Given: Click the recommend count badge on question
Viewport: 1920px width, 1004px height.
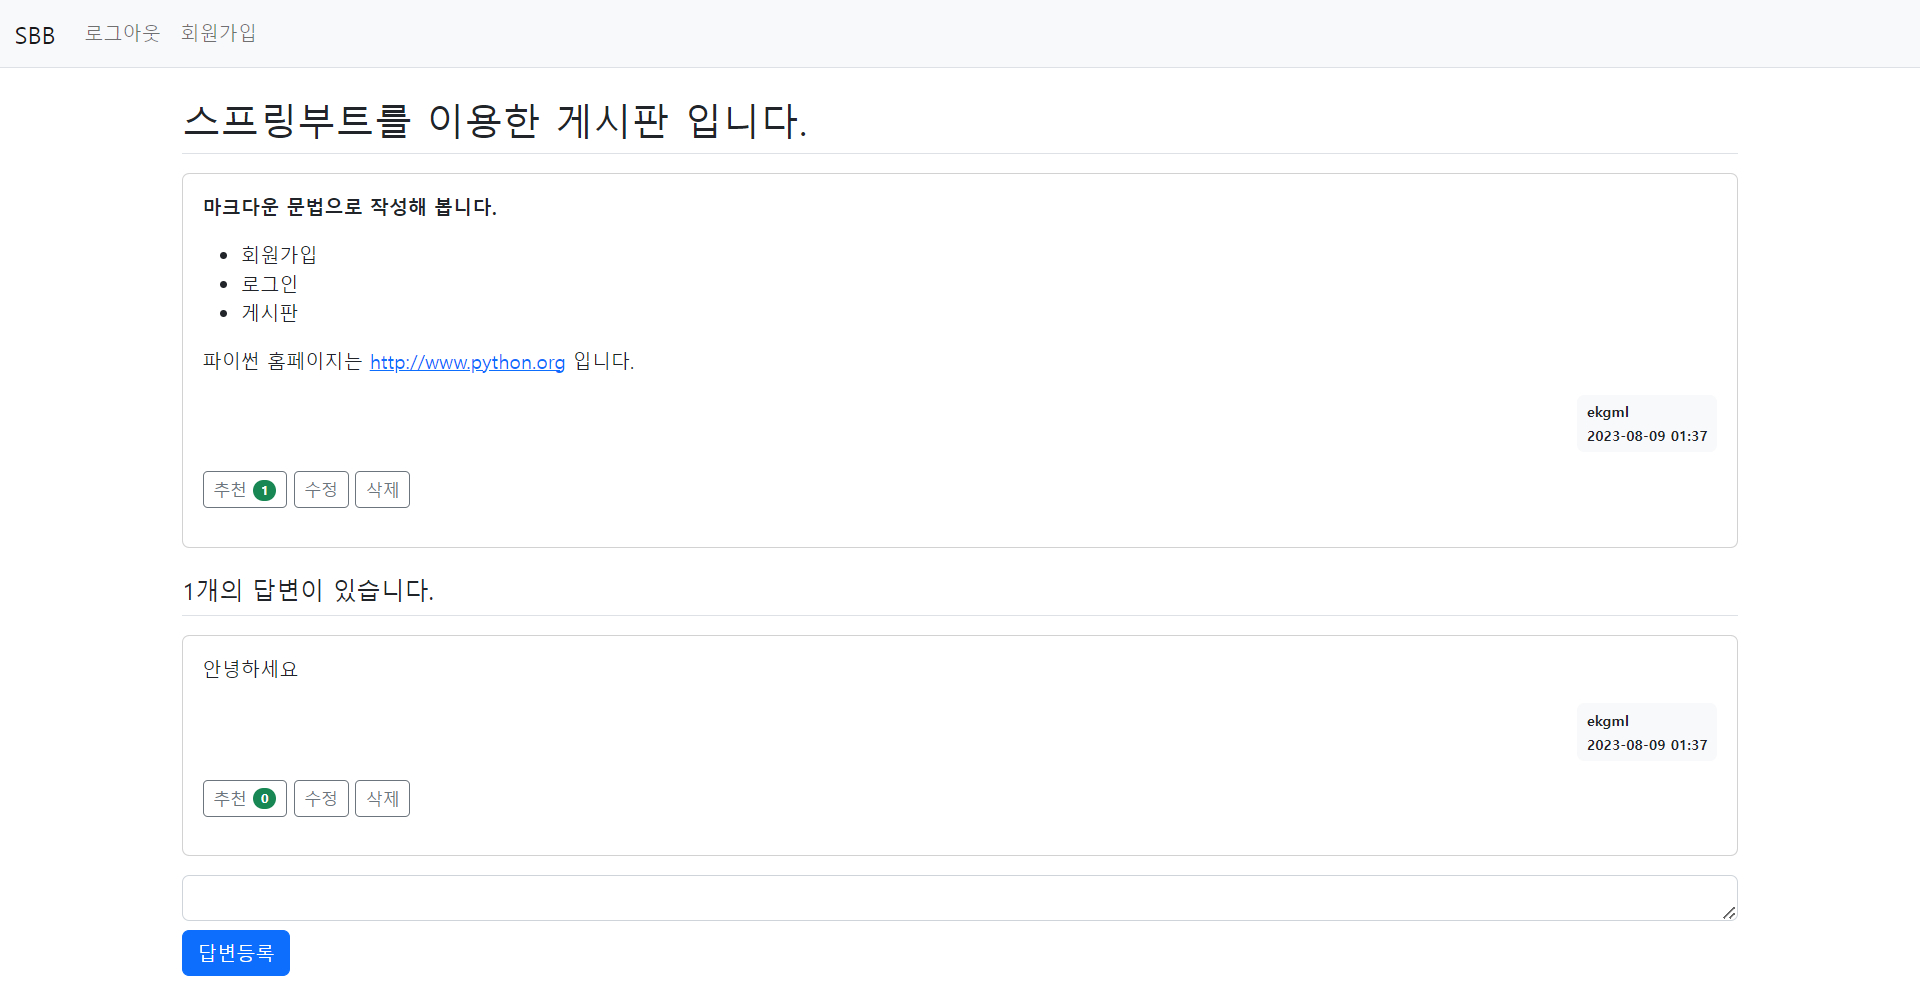Looking at the screenshot, I should (264, 490).
